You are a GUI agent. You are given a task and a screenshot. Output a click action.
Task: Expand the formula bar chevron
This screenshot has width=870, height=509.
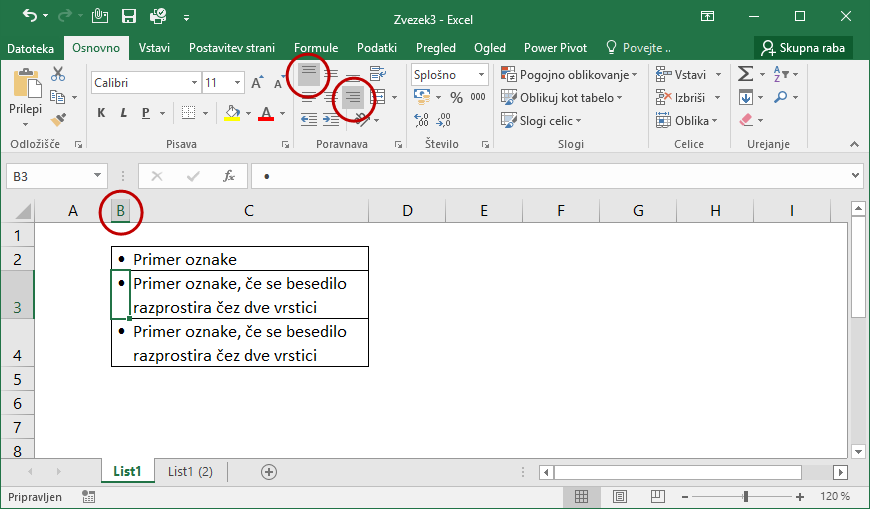tap(855, 176)
